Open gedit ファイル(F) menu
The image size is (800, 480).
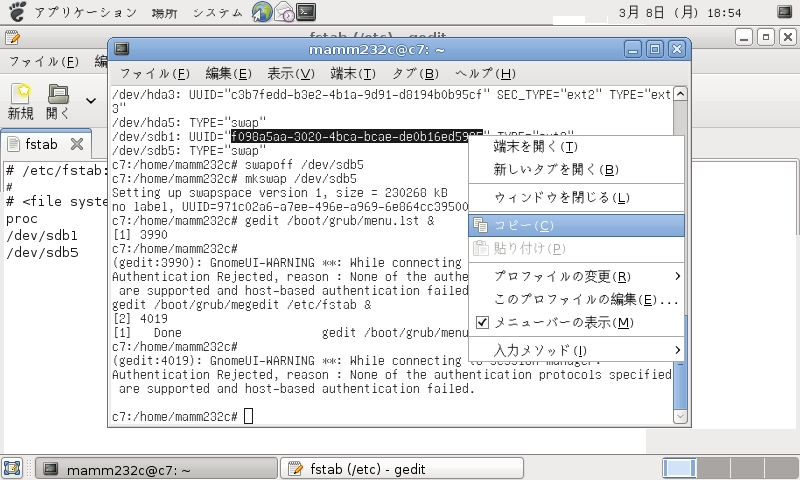coord(44,62)
